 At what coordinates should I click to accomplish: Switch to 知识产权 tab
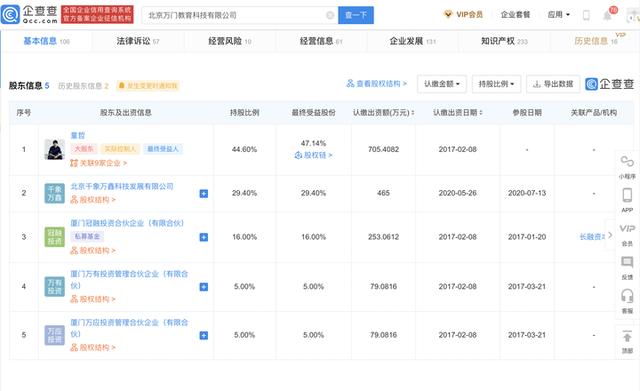tap(504, 41)
